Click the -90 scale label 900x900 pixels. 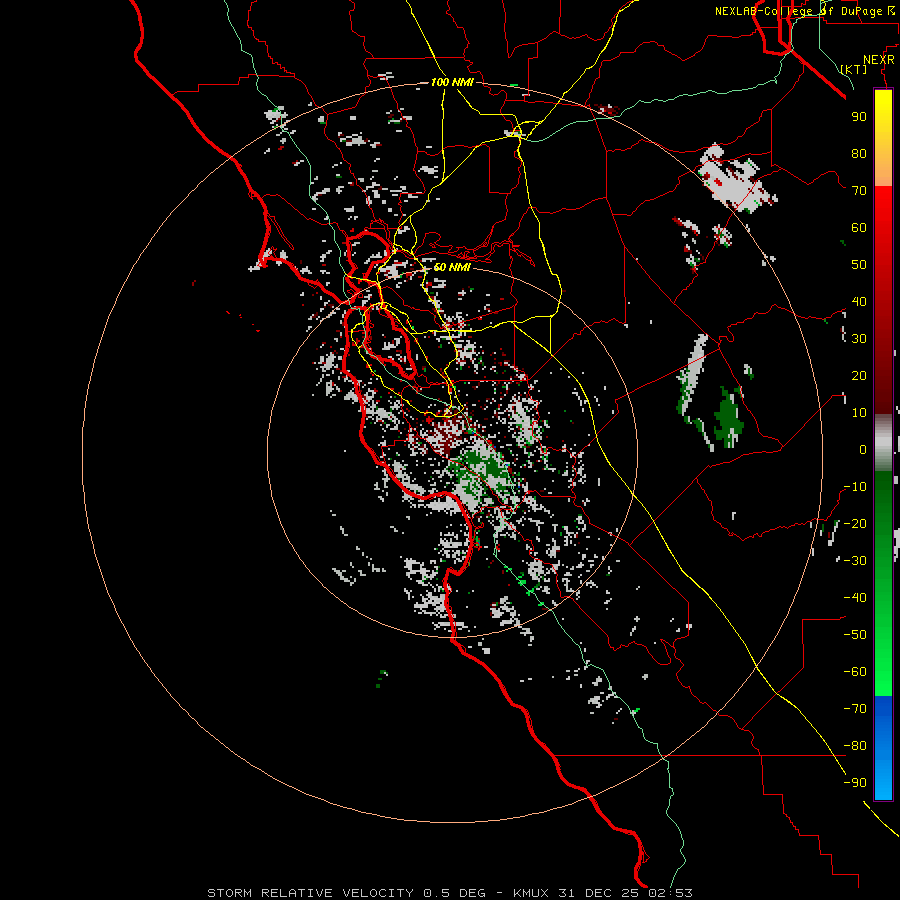pos(855,783)
